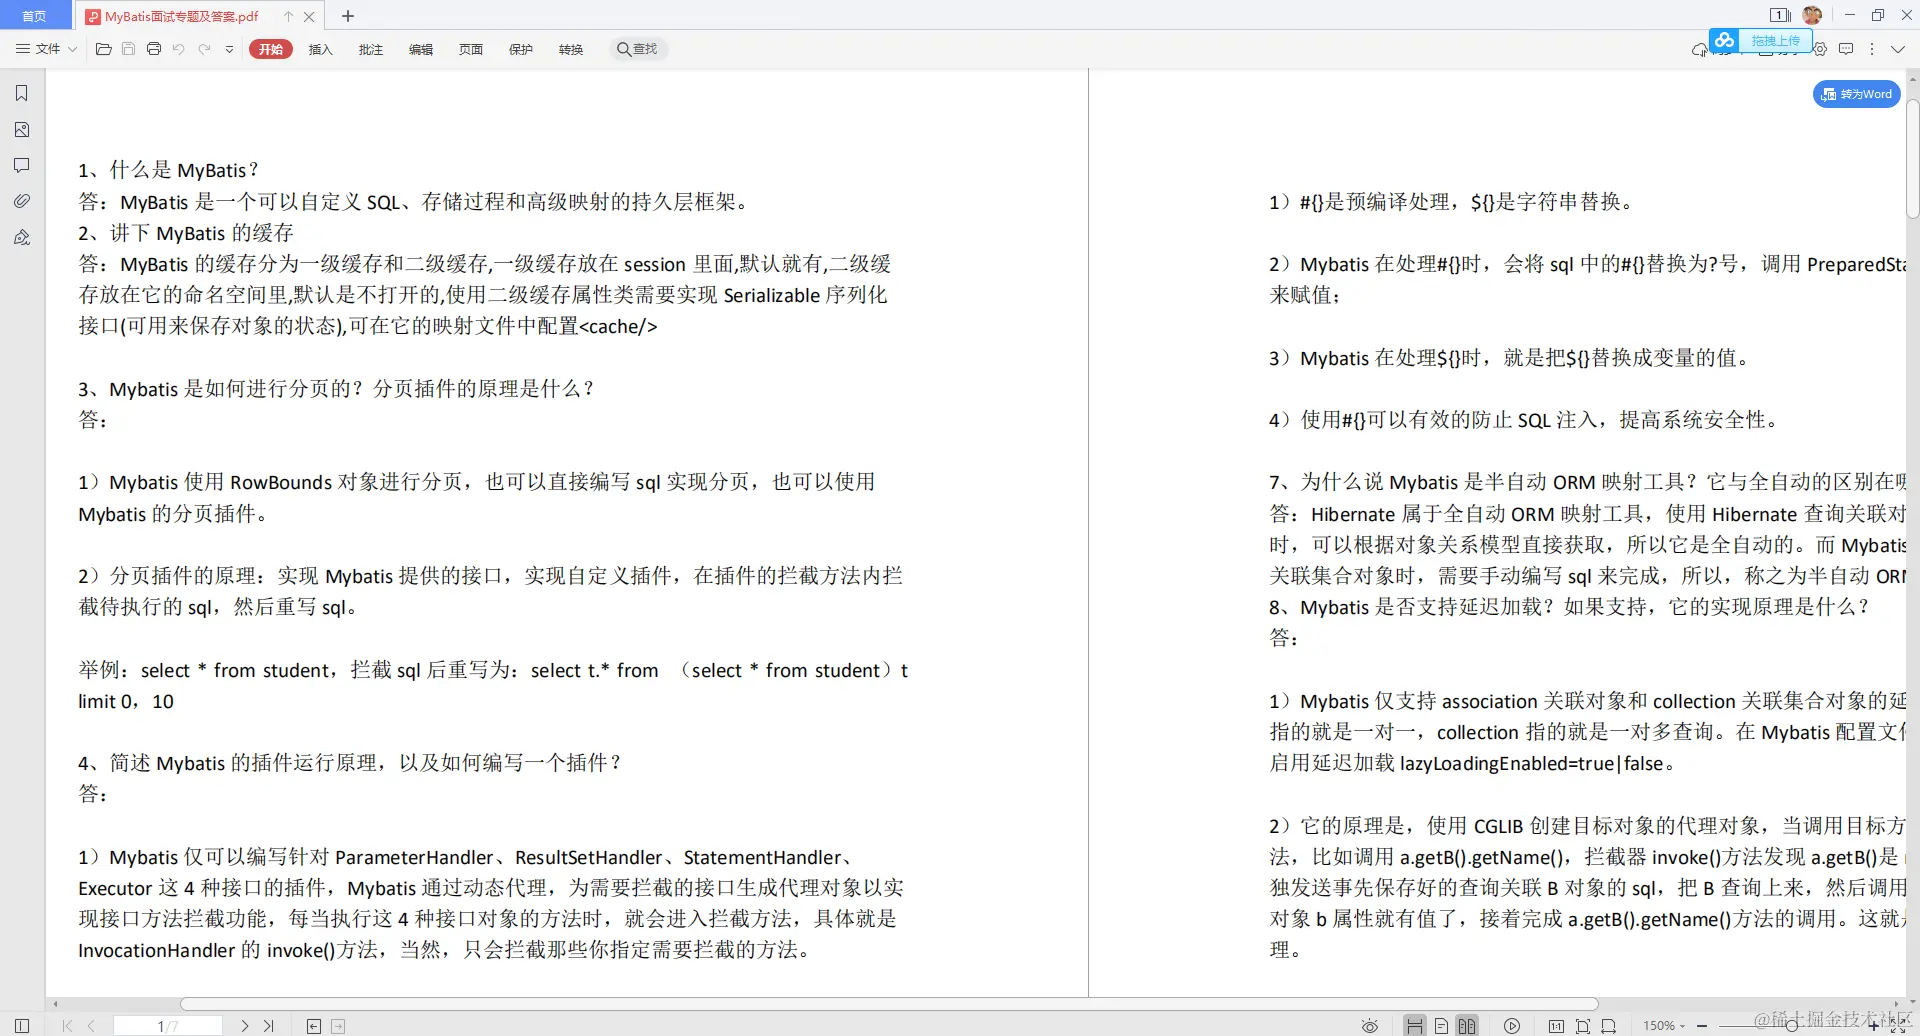The height and width of the screenshot is (1036, 1920).
Task: Click the vertical scrollbar thumb
Action: [1912, 158]
